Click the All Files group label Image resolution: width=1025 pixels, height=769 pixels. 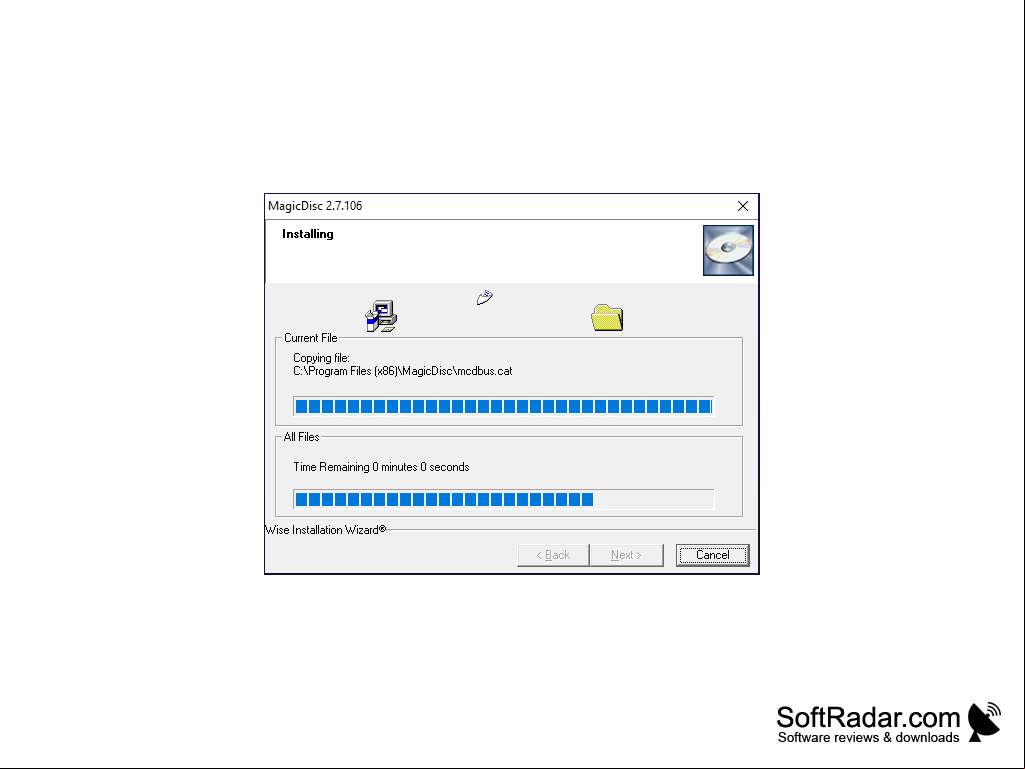click(x=301, y=437)
